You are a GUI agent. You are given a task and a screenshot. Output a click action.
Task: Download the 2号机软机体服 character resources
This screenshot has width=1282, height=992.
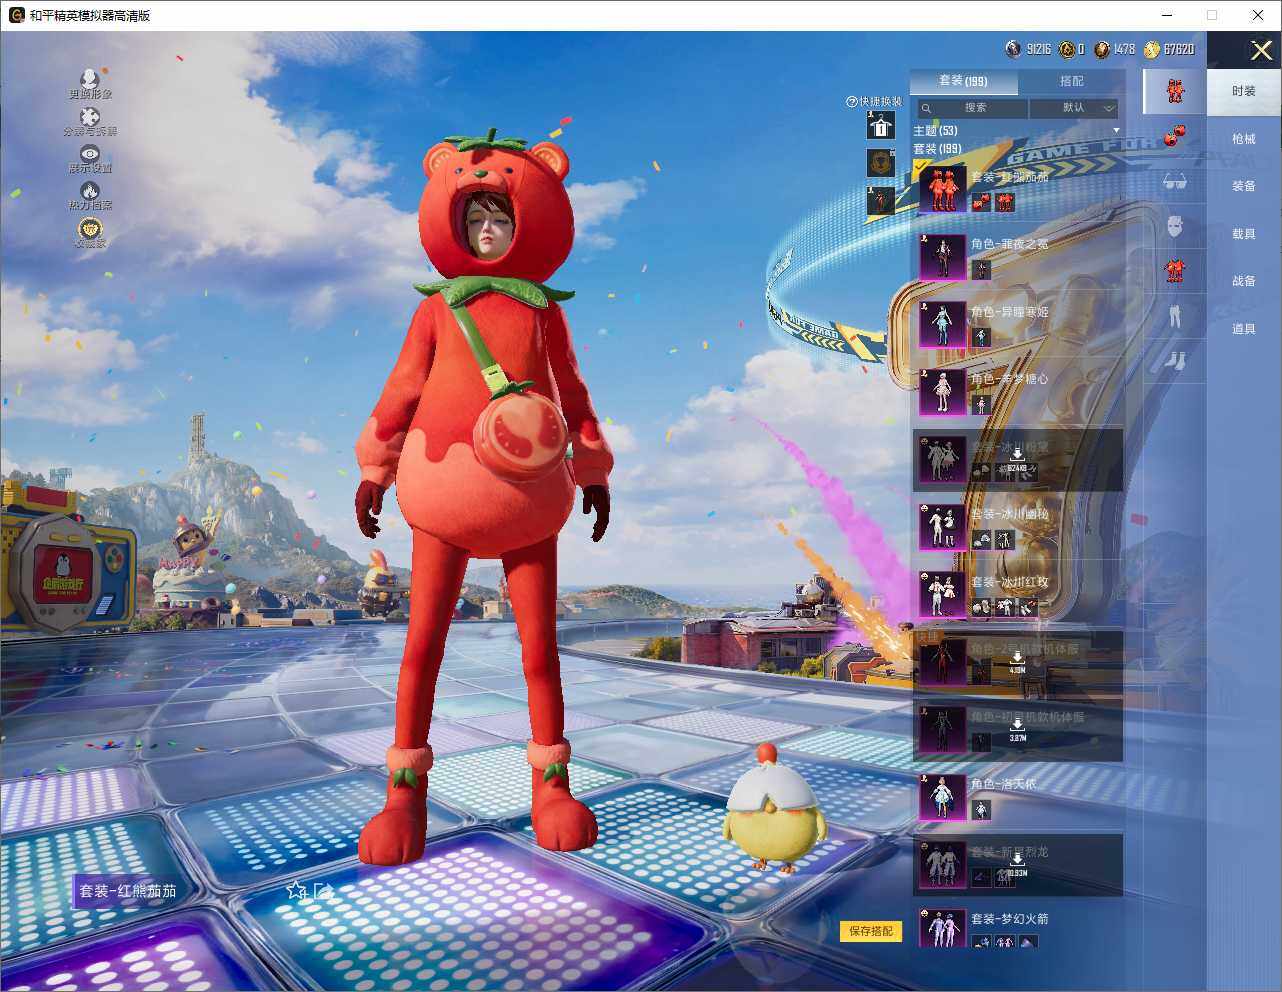(x=1017, y=658)
